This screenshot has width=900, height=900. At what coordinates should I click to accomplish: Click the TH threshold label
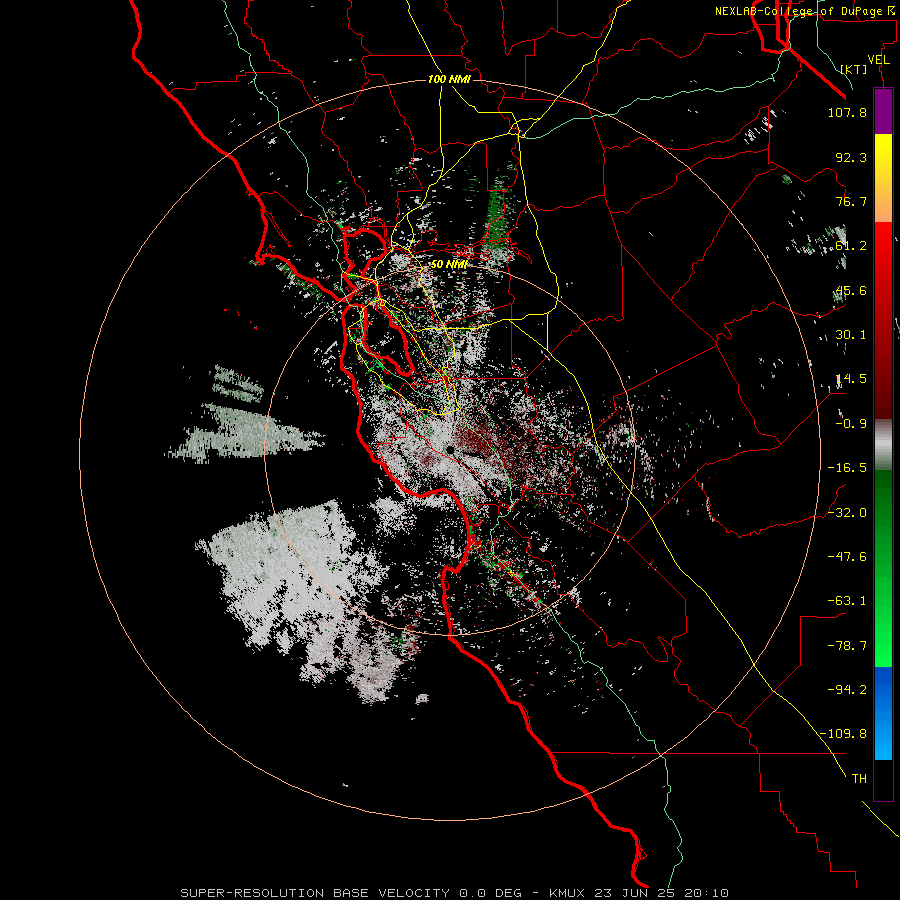[x=859, y=779]
